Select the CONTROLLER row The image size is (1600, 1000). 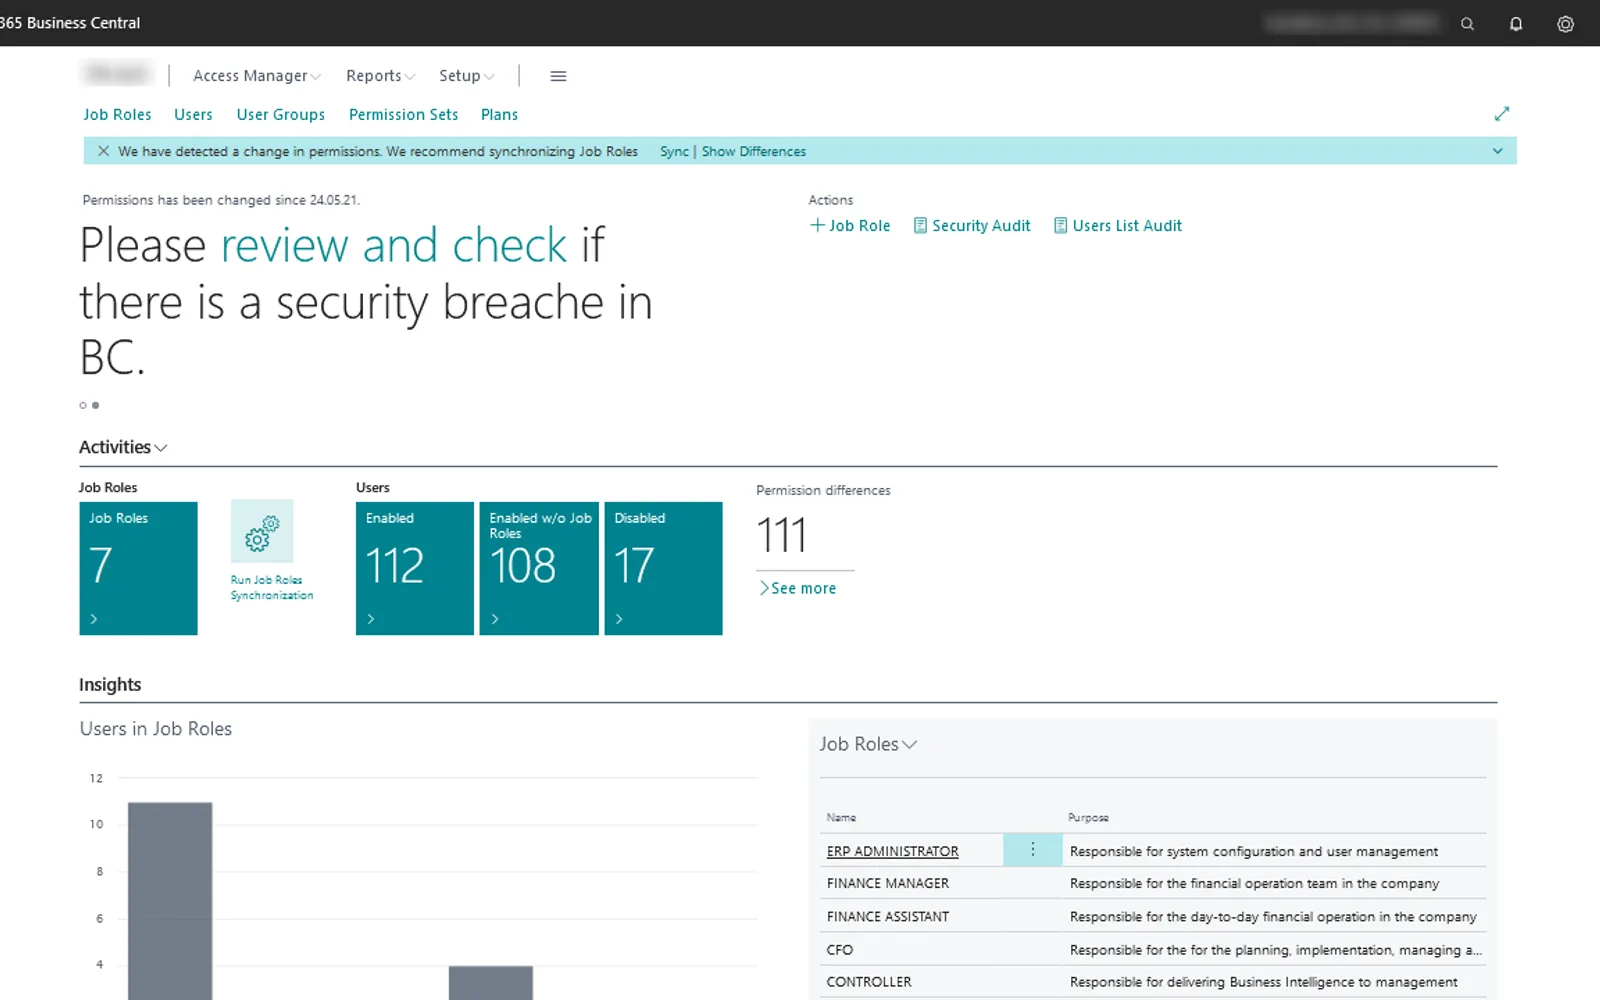[x=1154, y=982]
